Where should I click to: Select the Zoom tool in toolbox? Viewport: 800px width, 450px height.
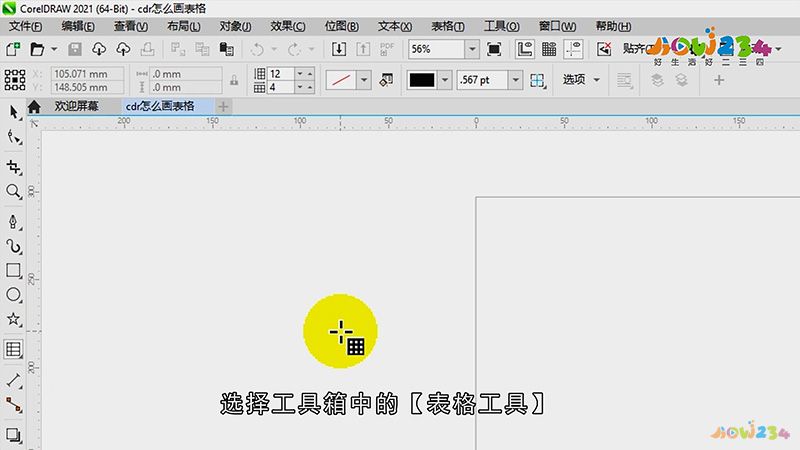[x=13, y=191]
